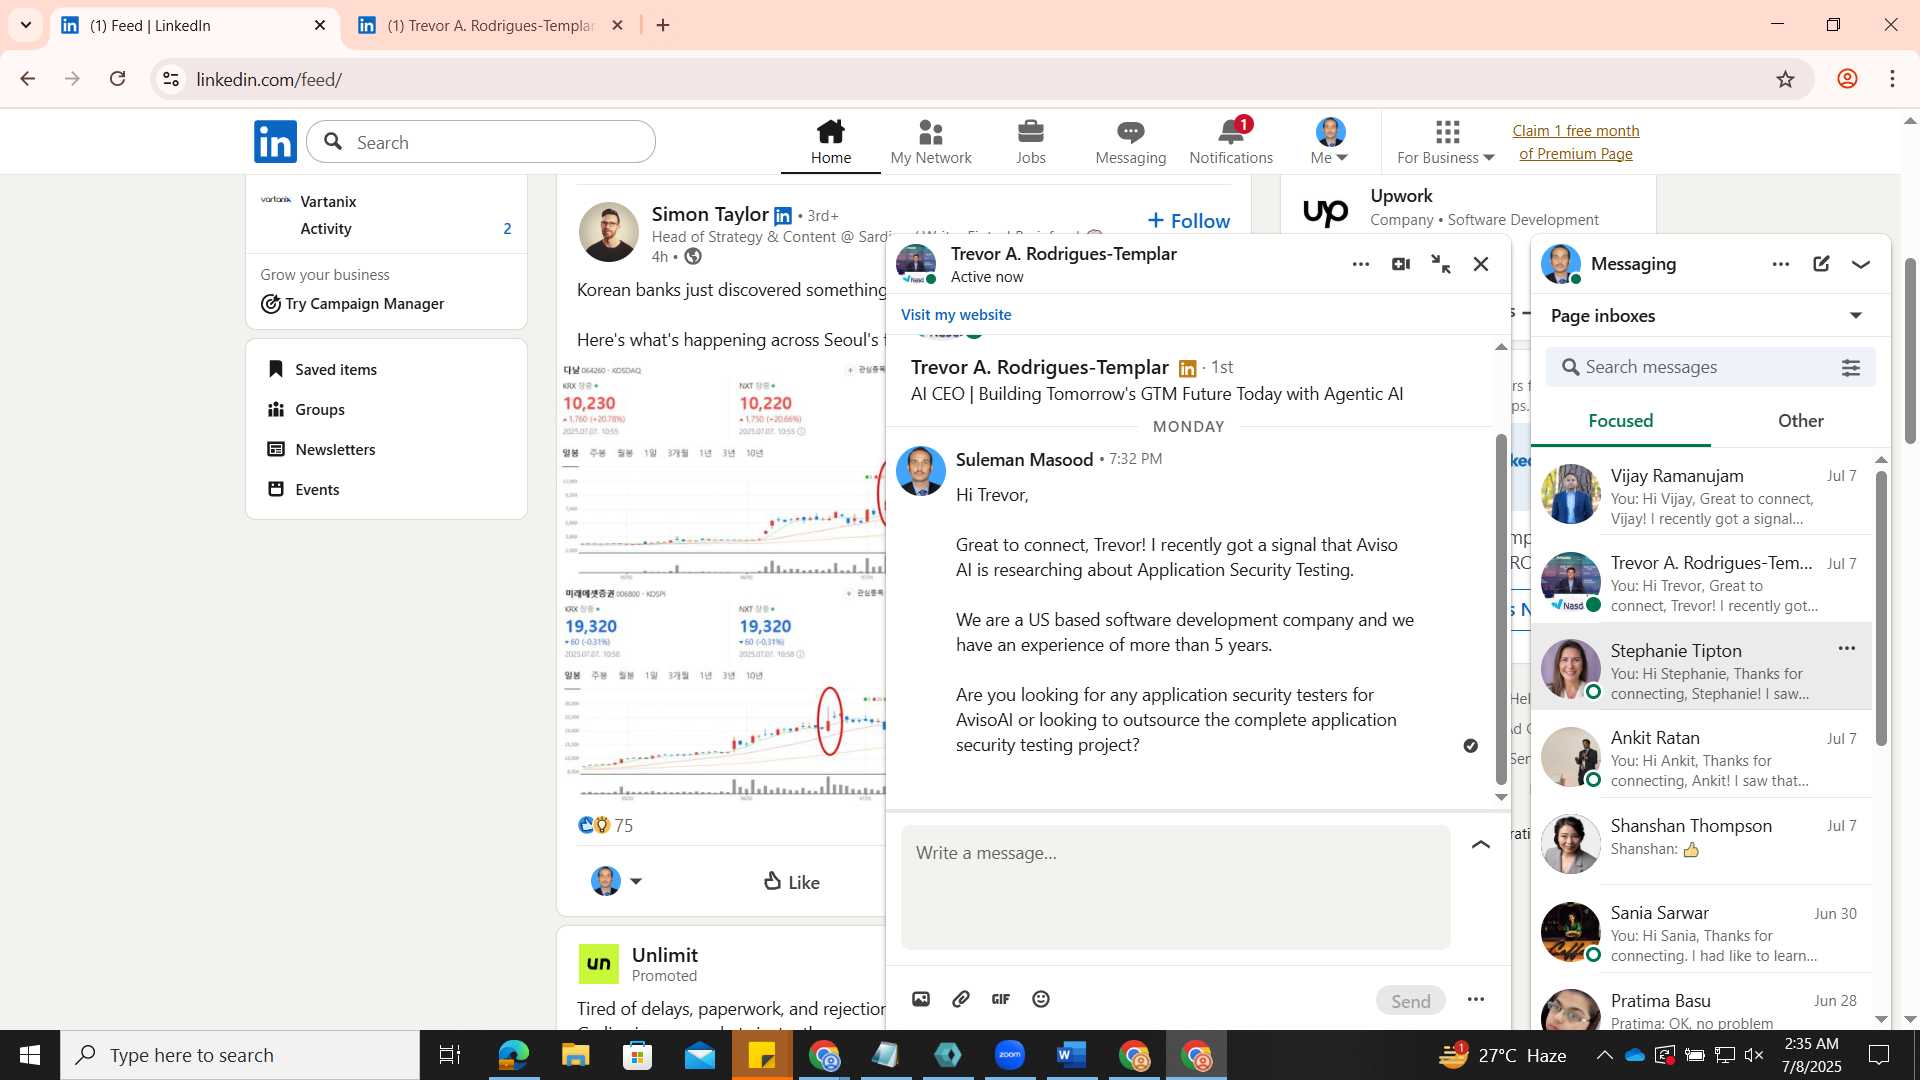The image size is (1920, 1080).
Task: Open more compose options beside Send
Action: coord(1476,999)
